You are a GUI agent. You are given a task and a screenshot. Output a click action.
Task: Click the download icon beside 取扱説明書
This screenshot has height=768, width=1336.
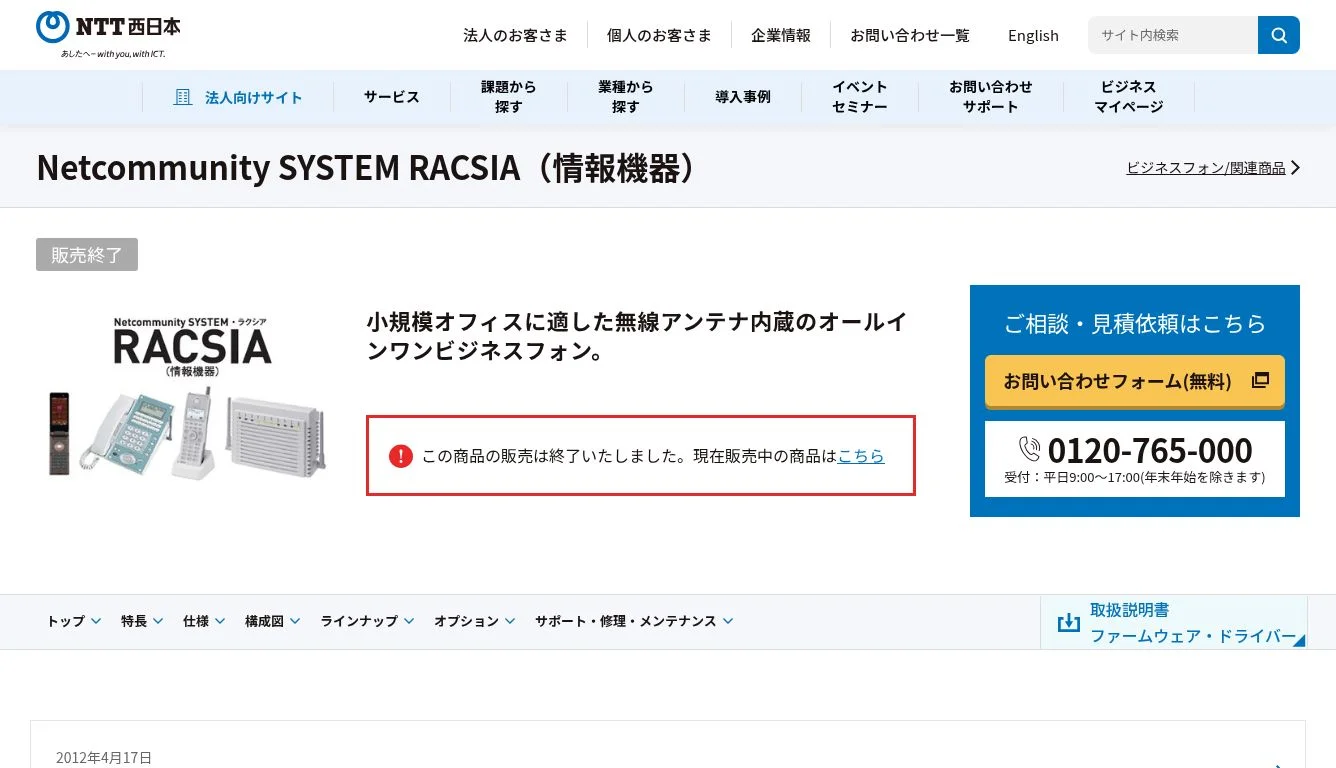tap(1069, 622)
